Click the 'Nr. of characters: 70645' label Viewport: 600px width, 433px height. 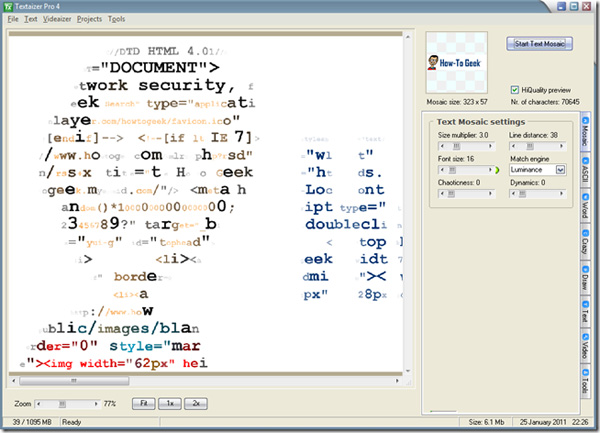(545, 102)
